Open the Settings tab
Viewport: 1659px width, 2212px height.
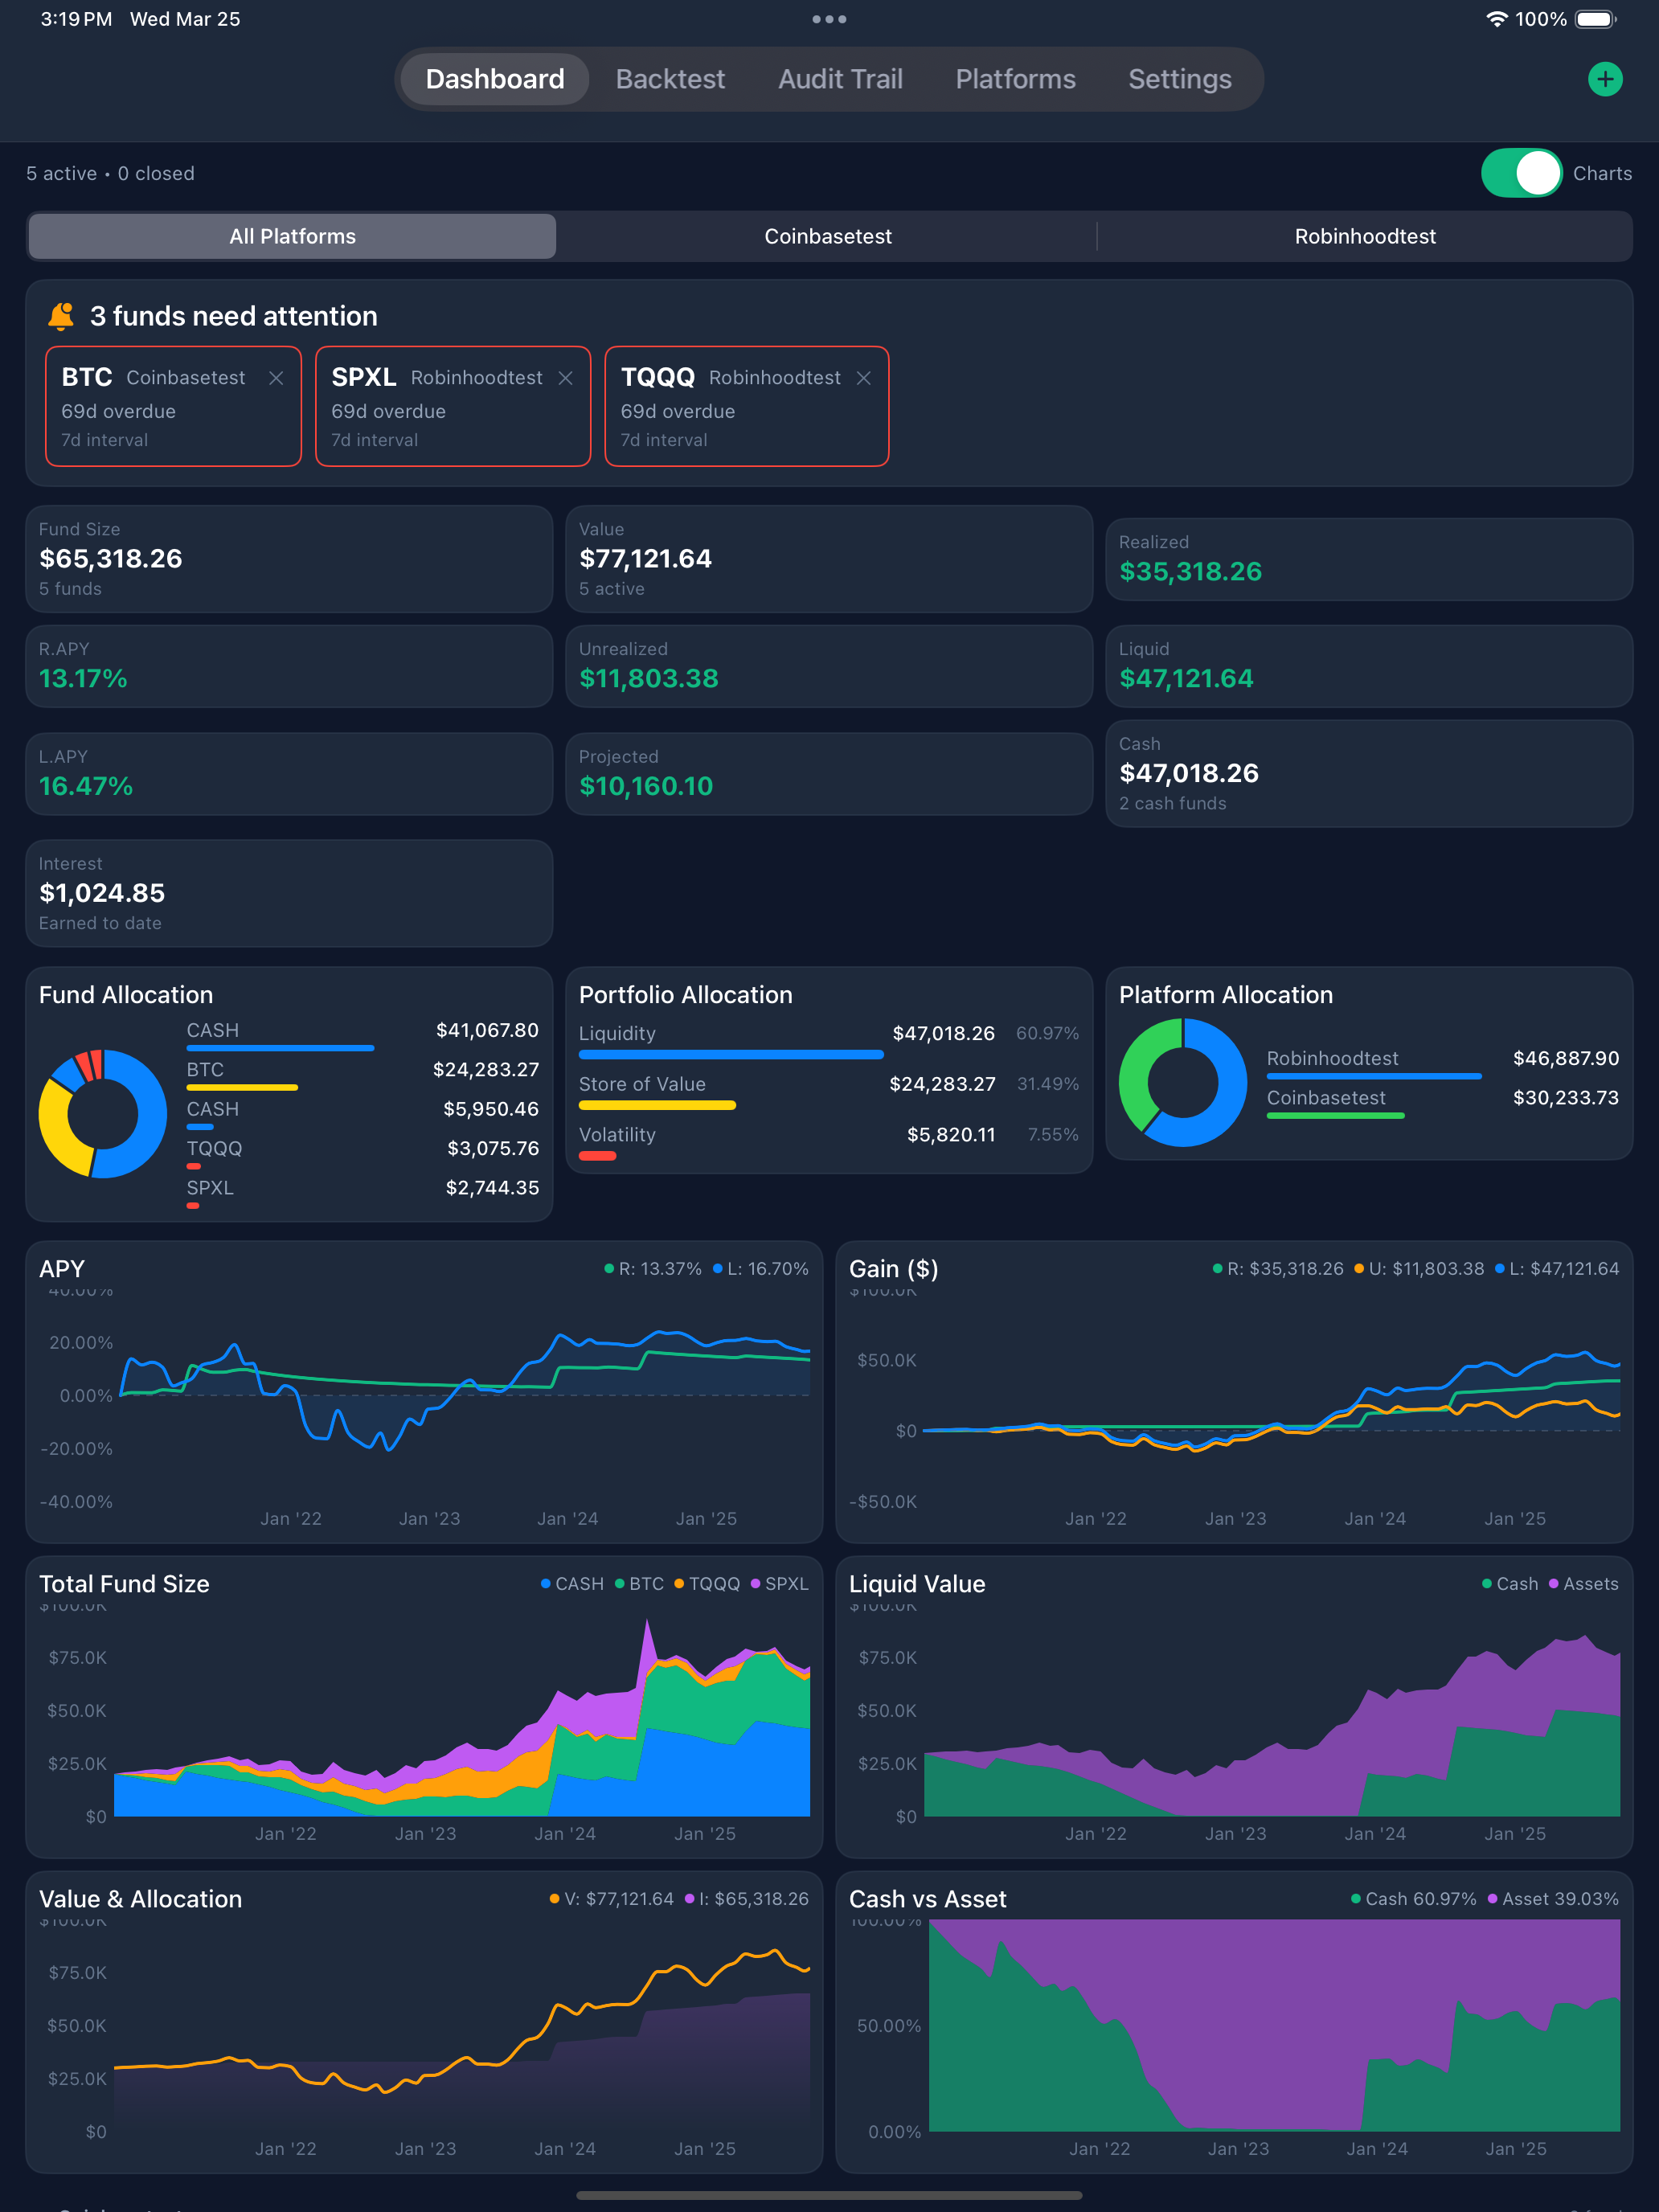point(1179,78)
